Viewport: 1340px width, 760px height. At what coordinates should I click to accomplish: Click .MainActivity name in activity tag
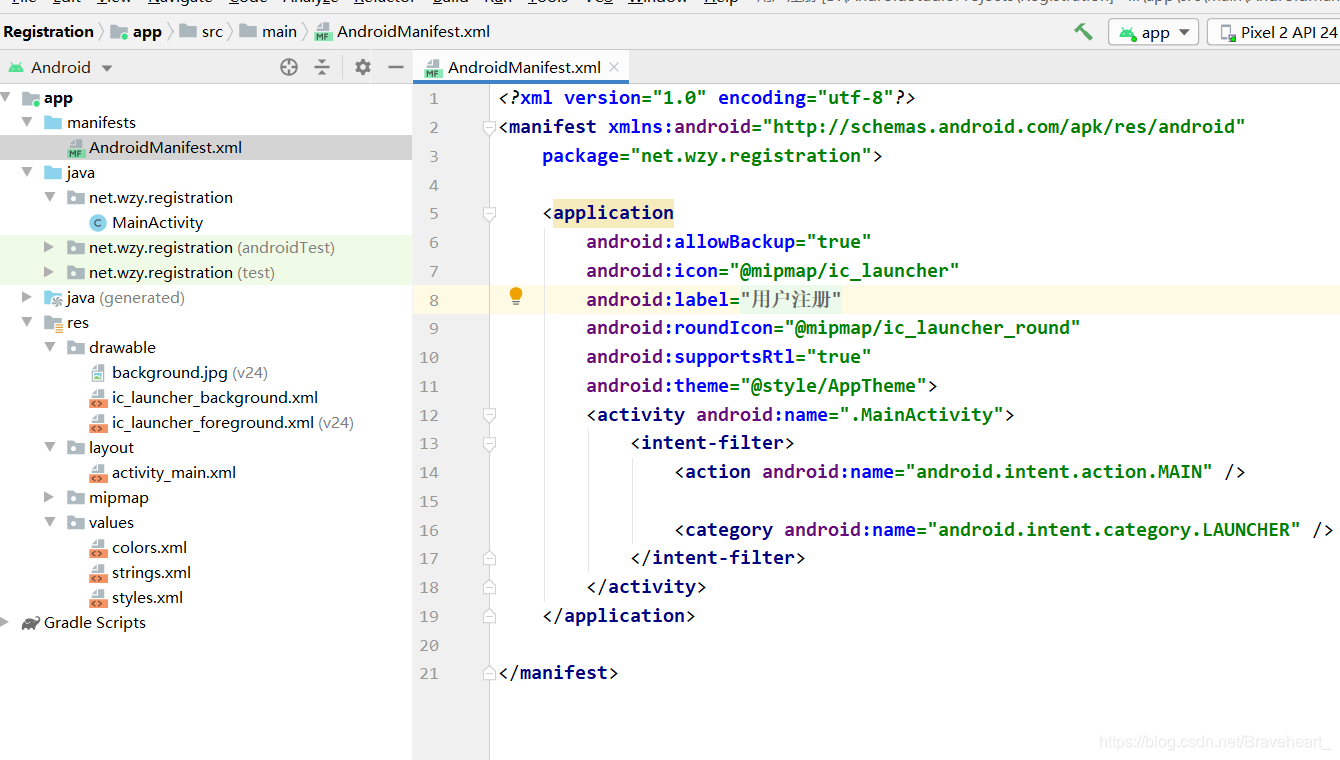point(921,415)
